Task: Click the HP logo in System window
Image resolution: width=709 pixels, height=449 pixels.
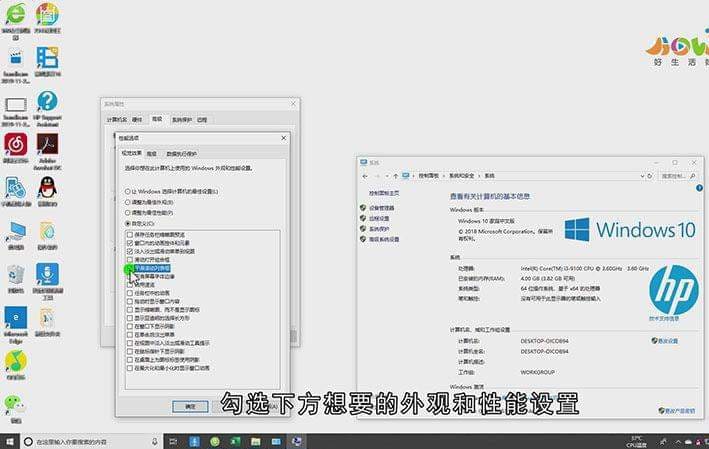Action: pos(673,290)
